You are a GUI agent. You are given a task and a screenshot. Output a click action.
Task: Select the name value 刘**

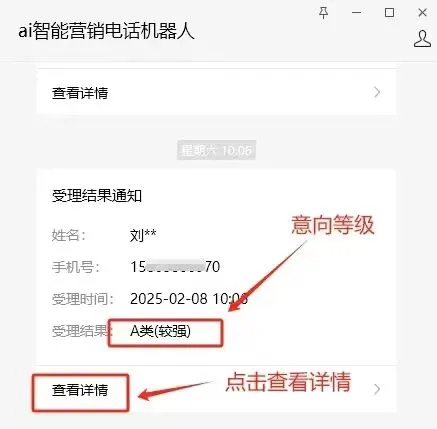tap(143, 235)
